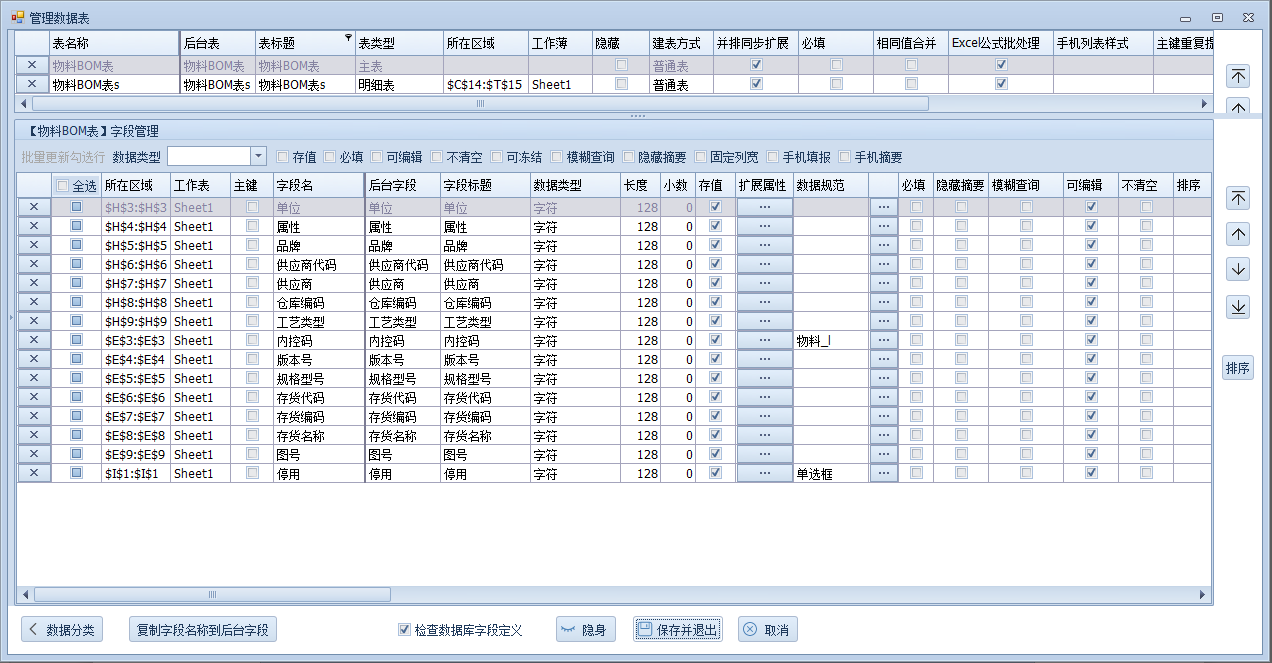This screenshot has height=663, width=1272.
Task: Check the 全选 select-all checkbox
Action: coord(64,186)
